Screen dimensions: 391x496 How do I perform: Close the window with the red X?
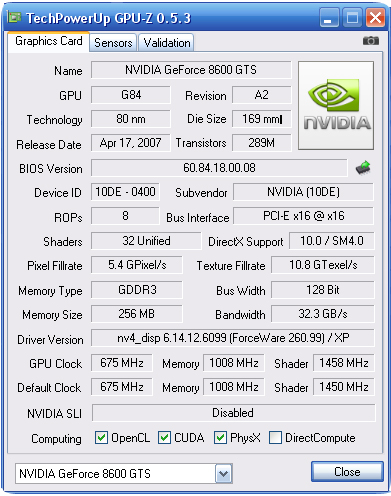click(376, 17)
